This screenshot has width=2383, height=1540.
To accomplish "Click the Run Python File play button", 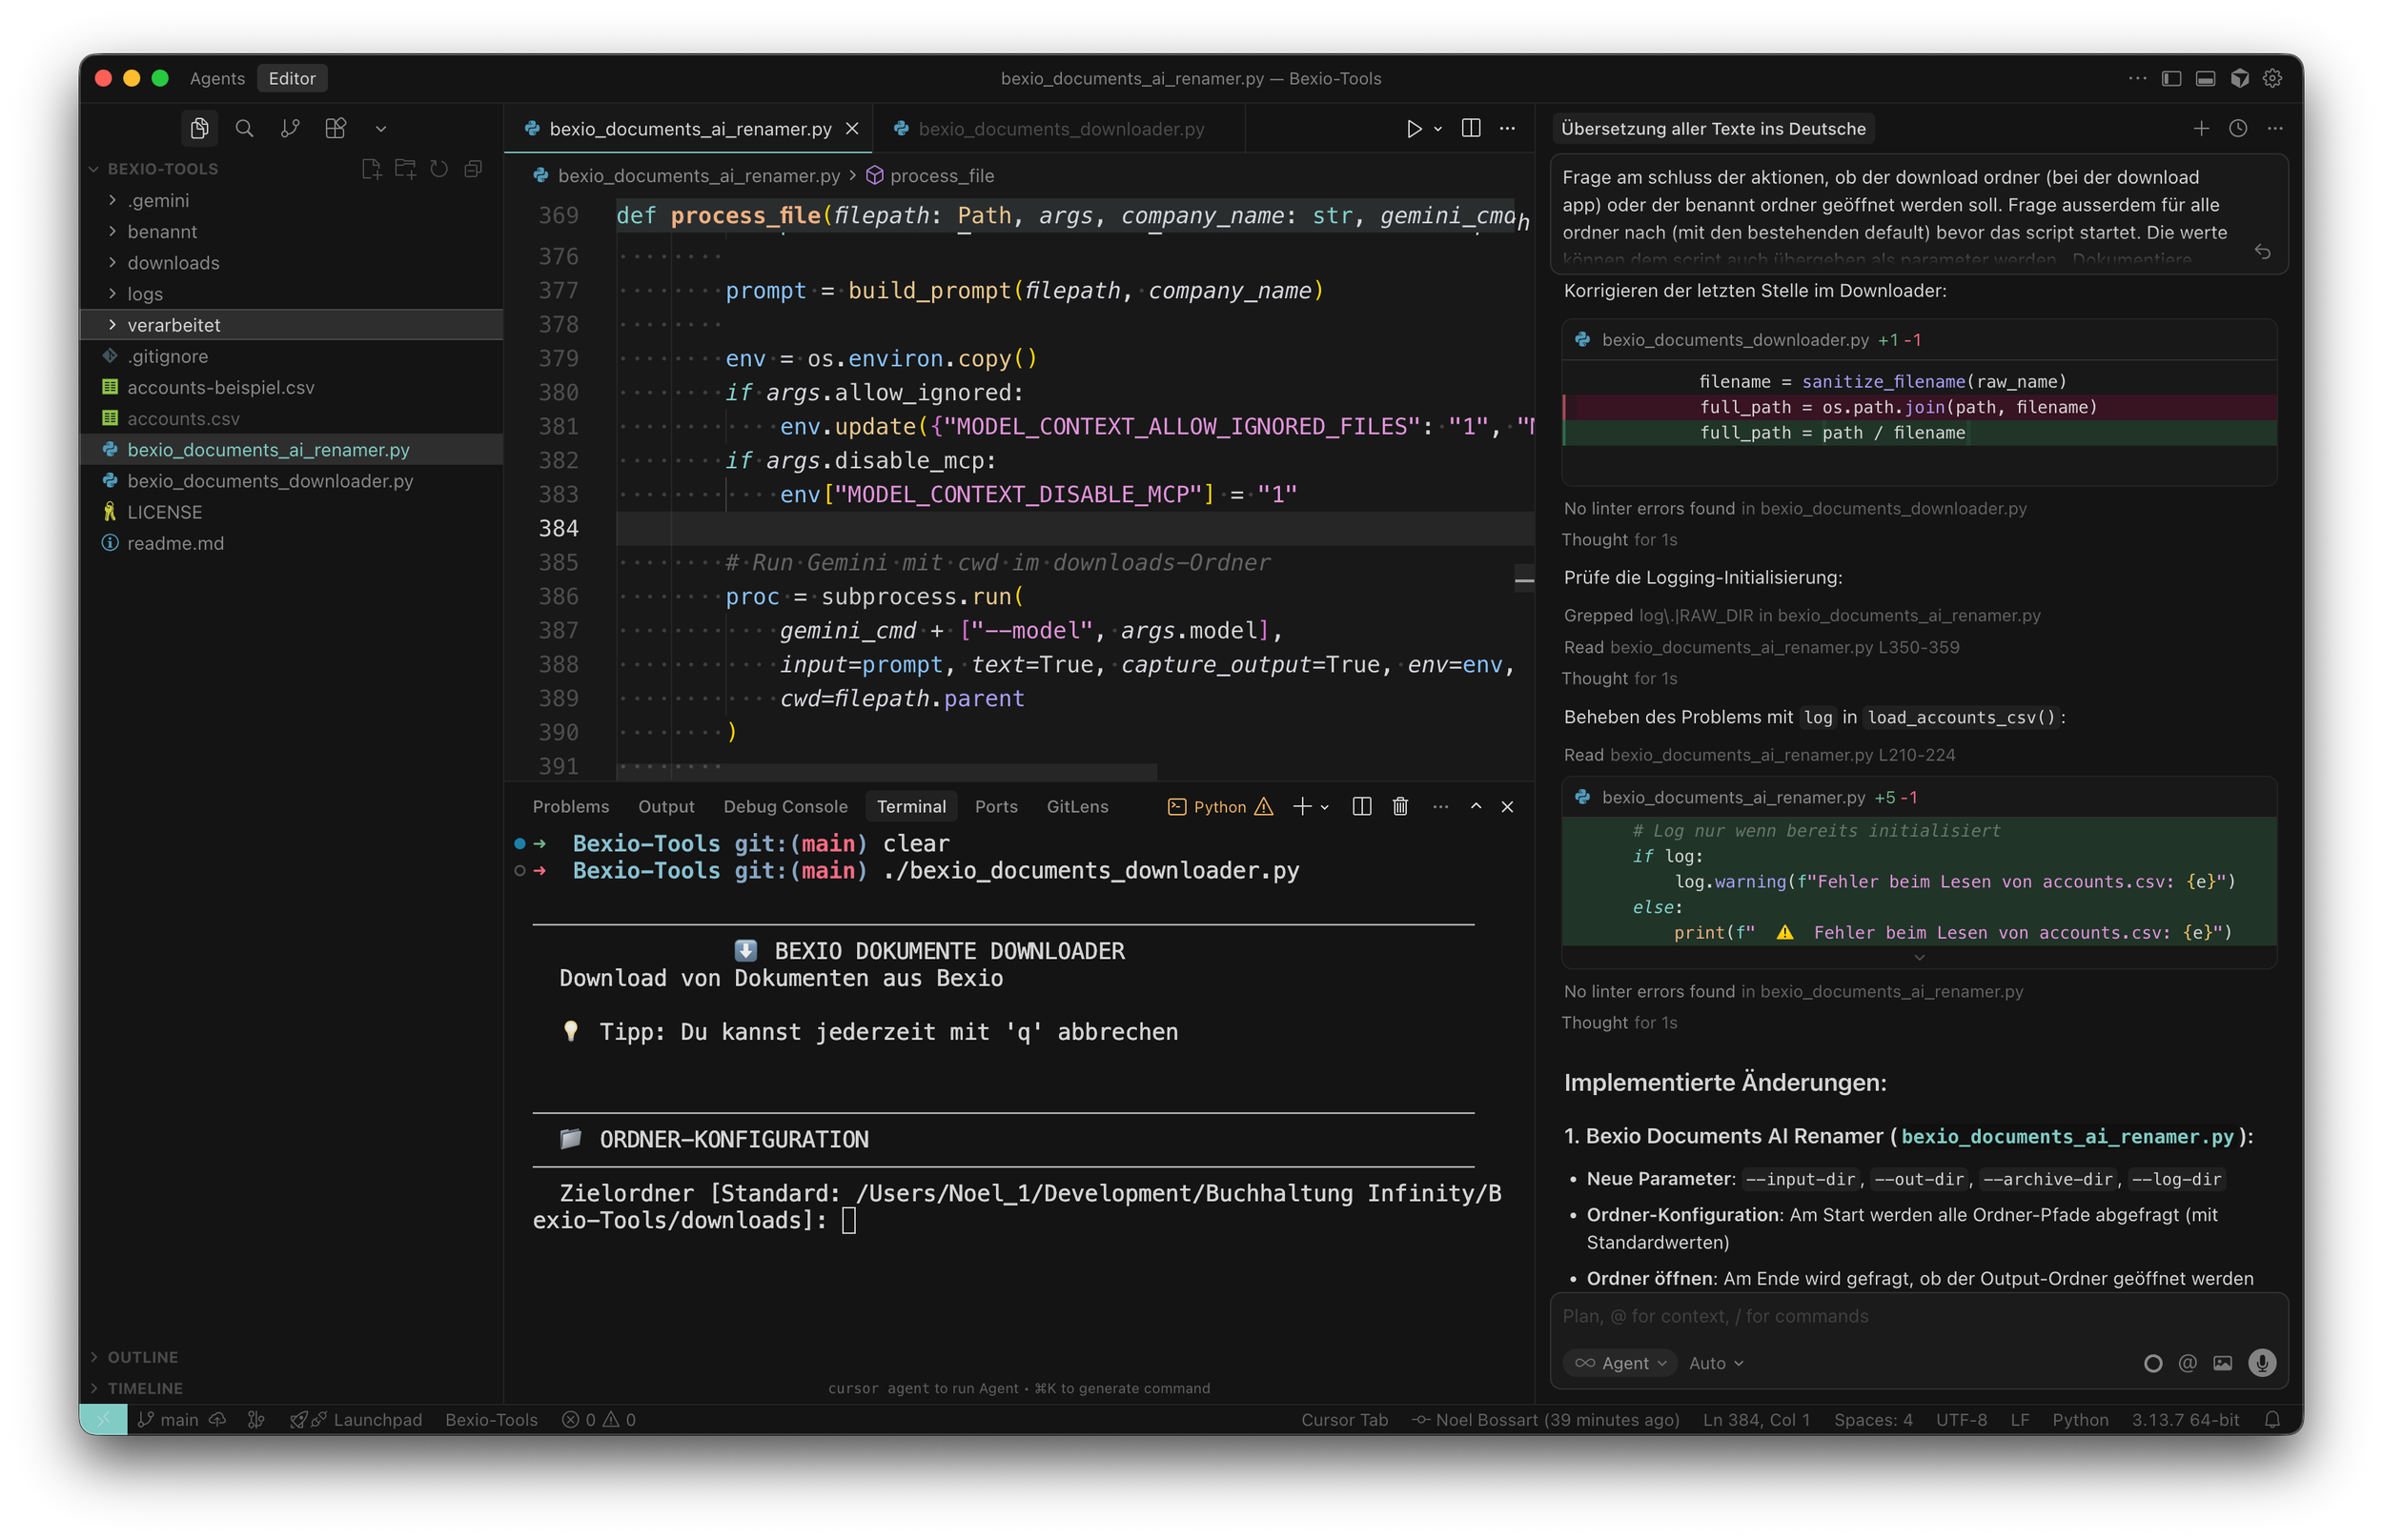I will [x=1413, y=128].
